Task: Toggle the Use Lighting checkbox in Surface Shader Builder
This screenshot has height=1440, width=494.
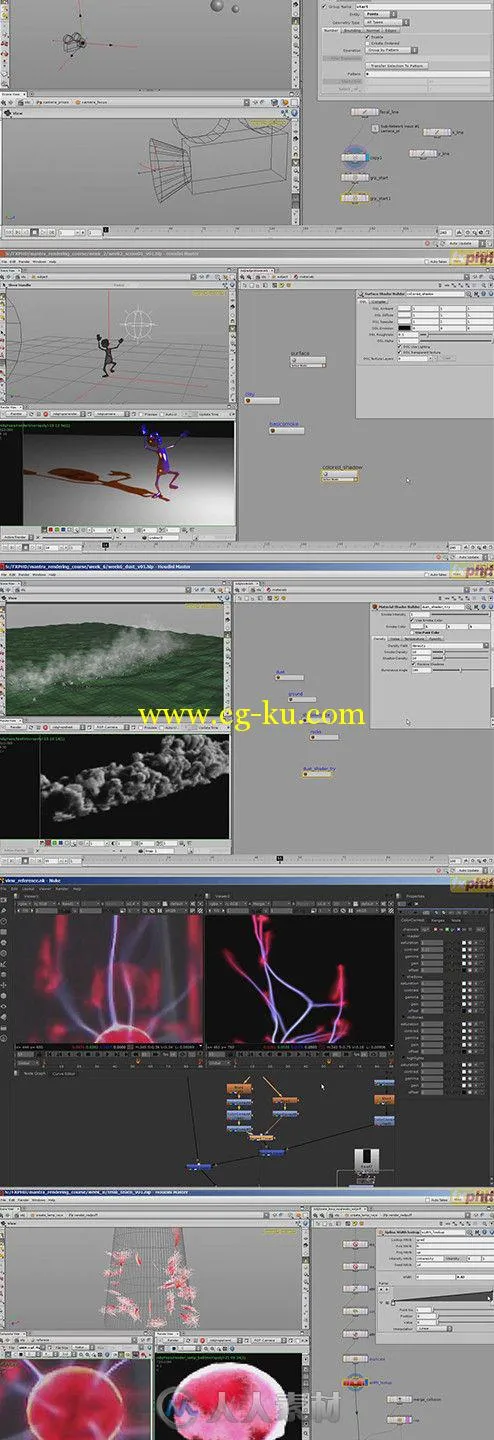Action: tap(400, 347)
